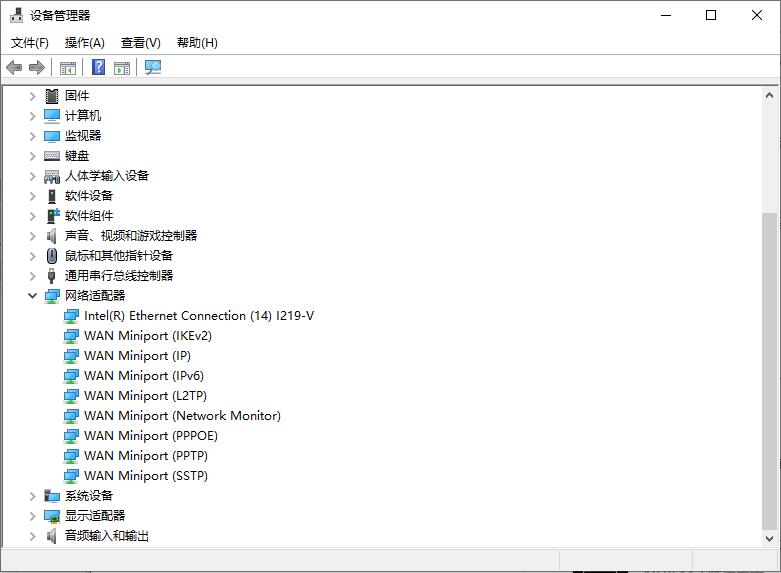This screenshot has height=573, width=781.
Task: Select WAN Miniport (L2TP) entry
Action: (x=145, y=396)
